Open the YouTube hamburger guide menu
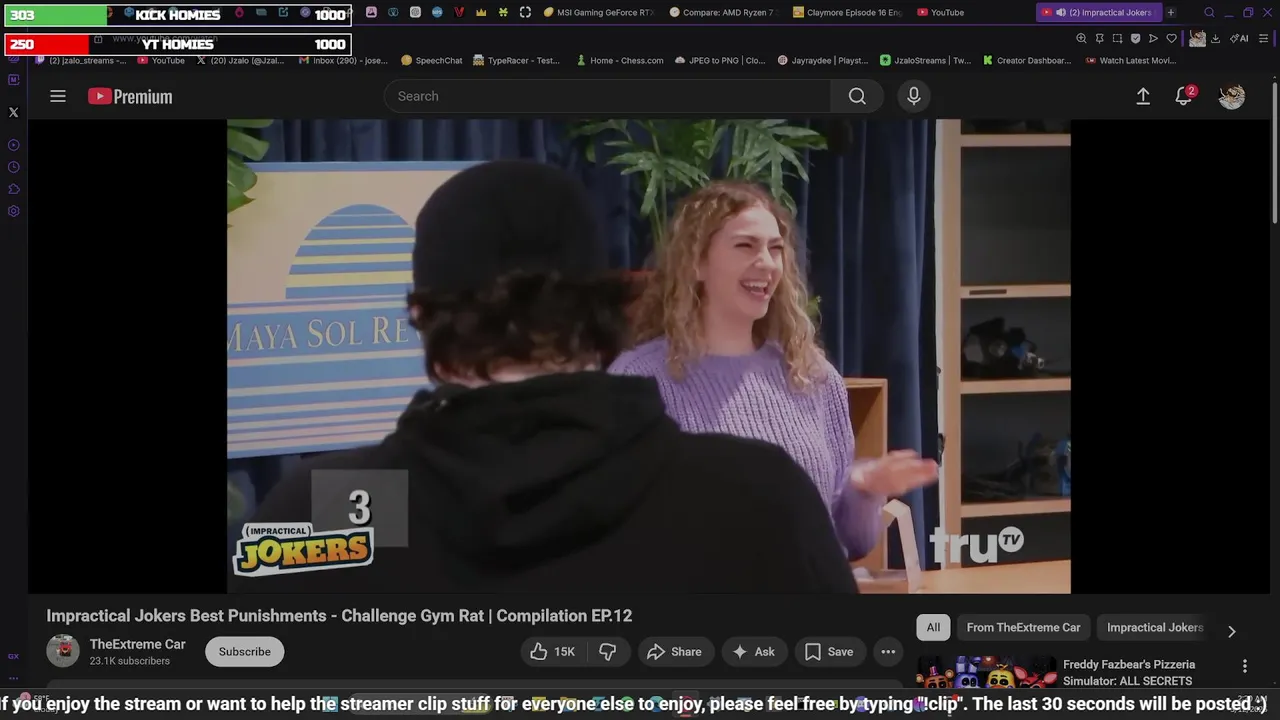Screen dimensions: 1280x720 58,96
